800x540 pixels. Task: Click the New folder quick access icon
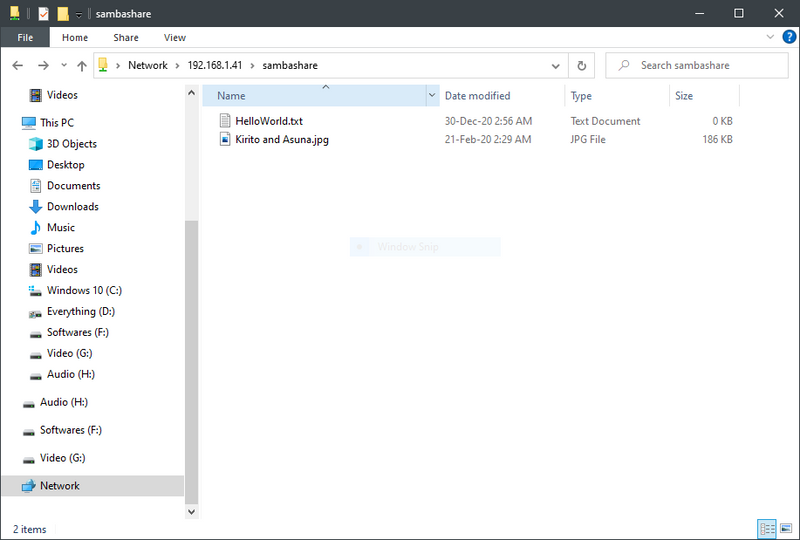pos(63,14)
